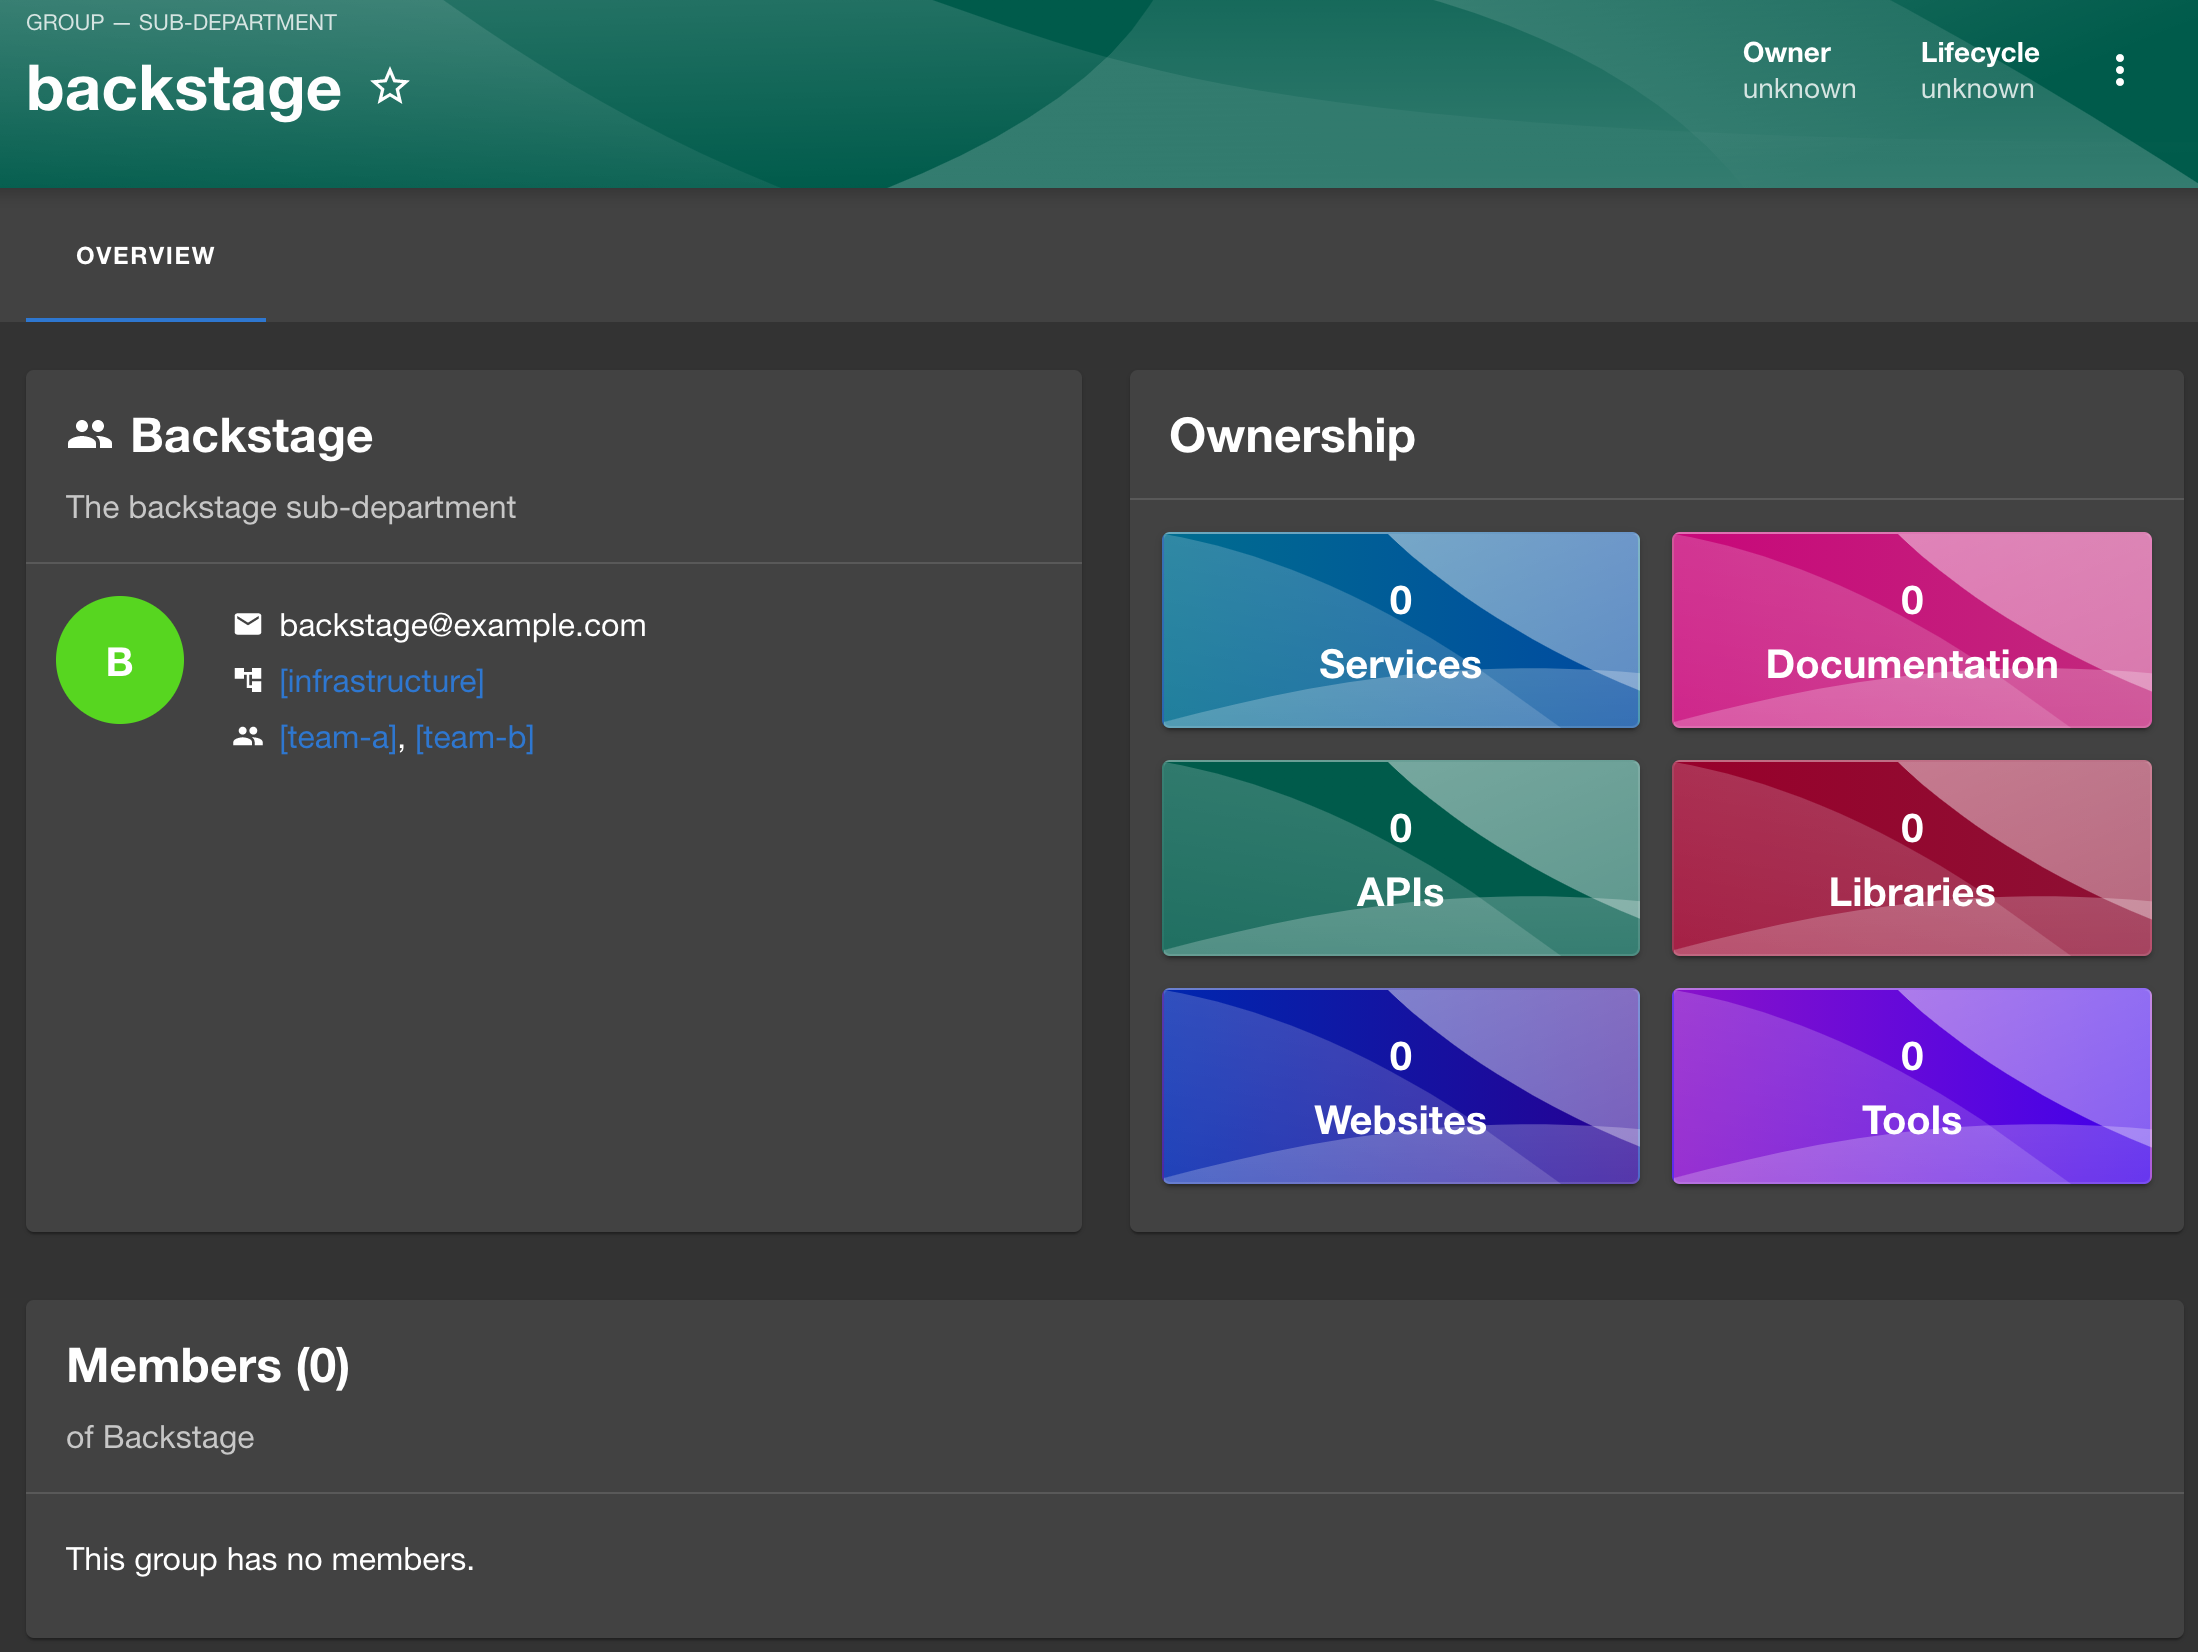Open the [infrastructure] parent group link
This screenshot has height=1652, width=2198.
[382, 681]
